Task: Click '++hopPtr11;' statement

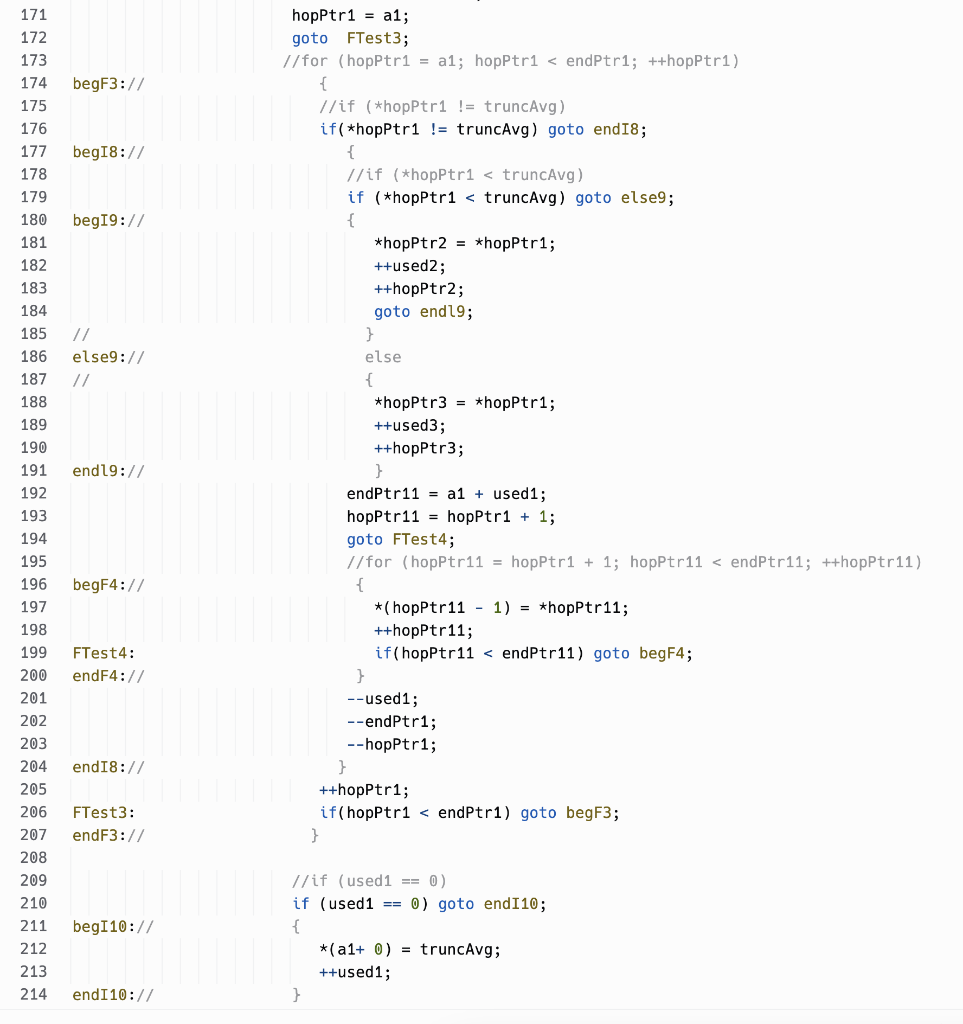Action: tap(424, 631)
